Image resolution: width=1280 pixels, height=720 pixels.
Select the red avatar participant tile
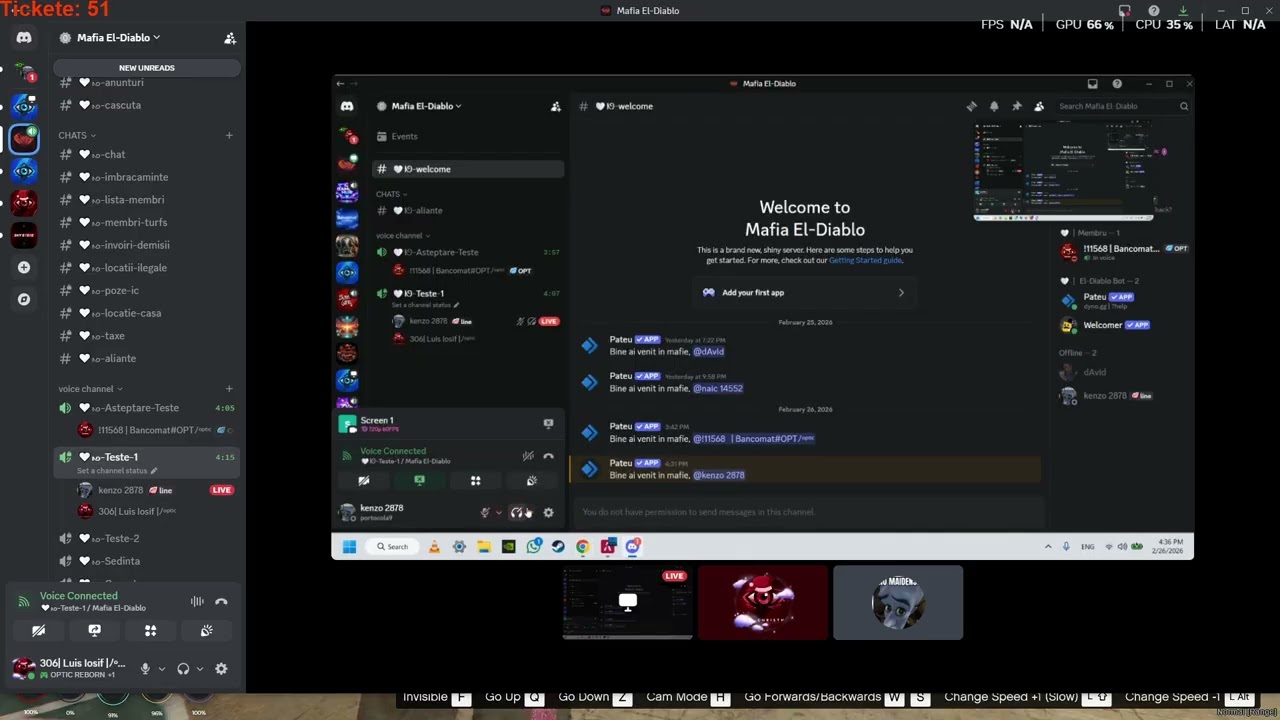point(763,603)
